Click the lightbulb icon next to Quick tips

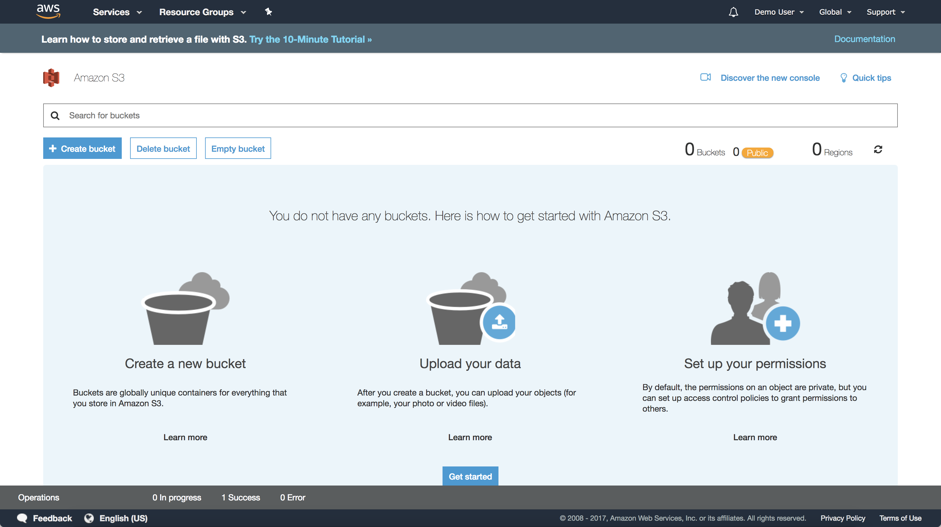point(843,77)
